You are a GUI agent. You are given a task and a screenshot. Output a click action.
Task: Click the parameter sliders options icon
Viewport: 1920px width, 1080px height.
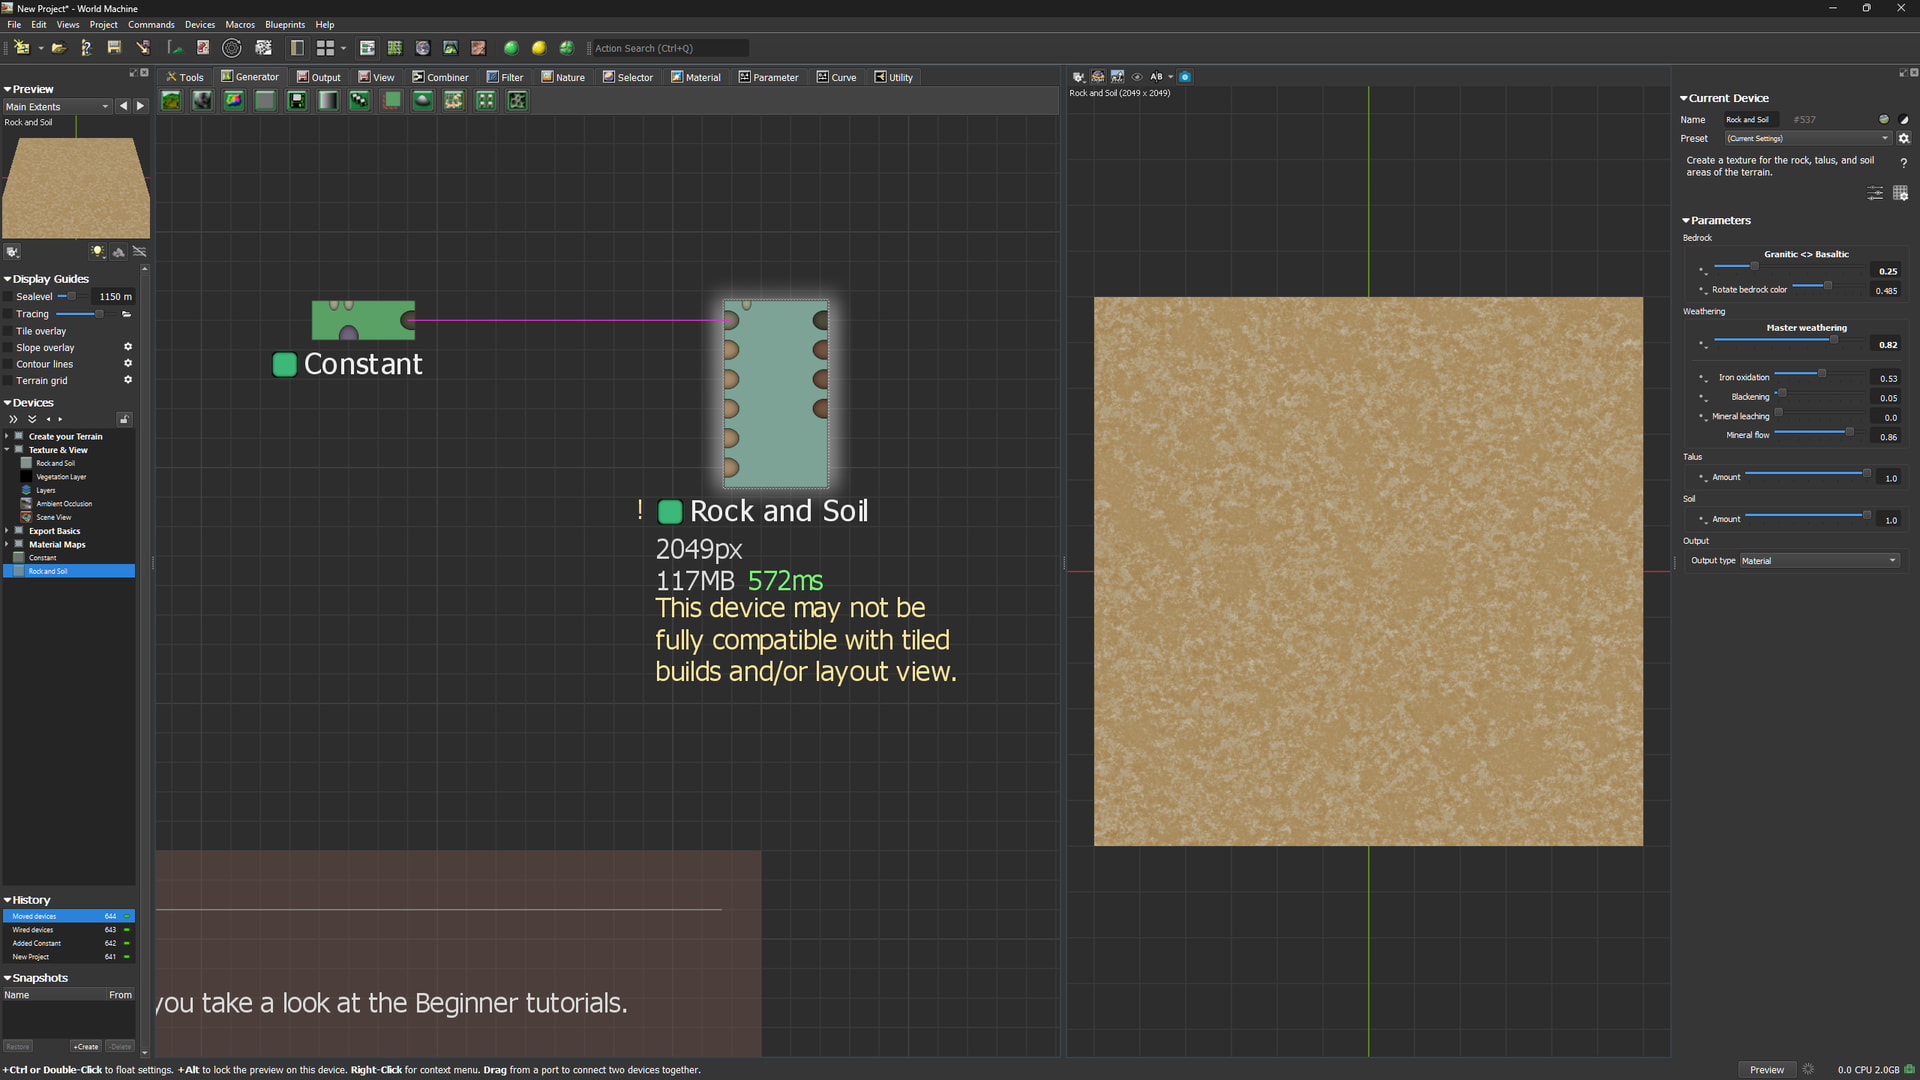tap(1875, 193)
